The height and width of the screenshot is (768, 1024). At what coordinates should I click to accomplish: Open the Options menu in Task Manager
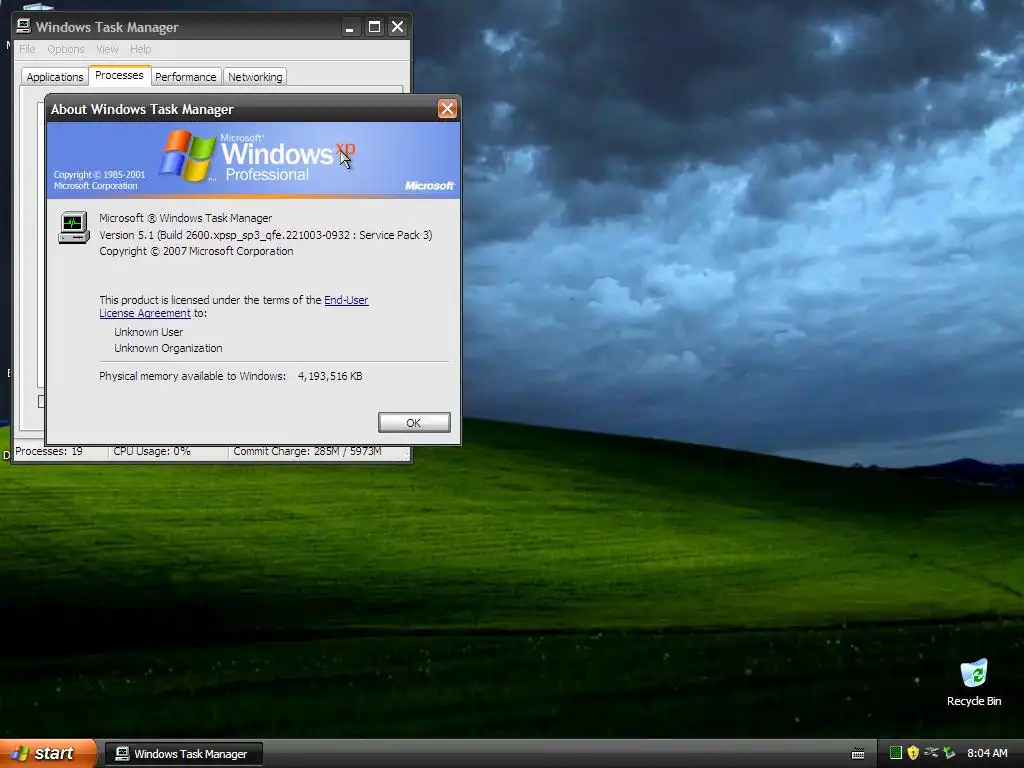[66, 49]
